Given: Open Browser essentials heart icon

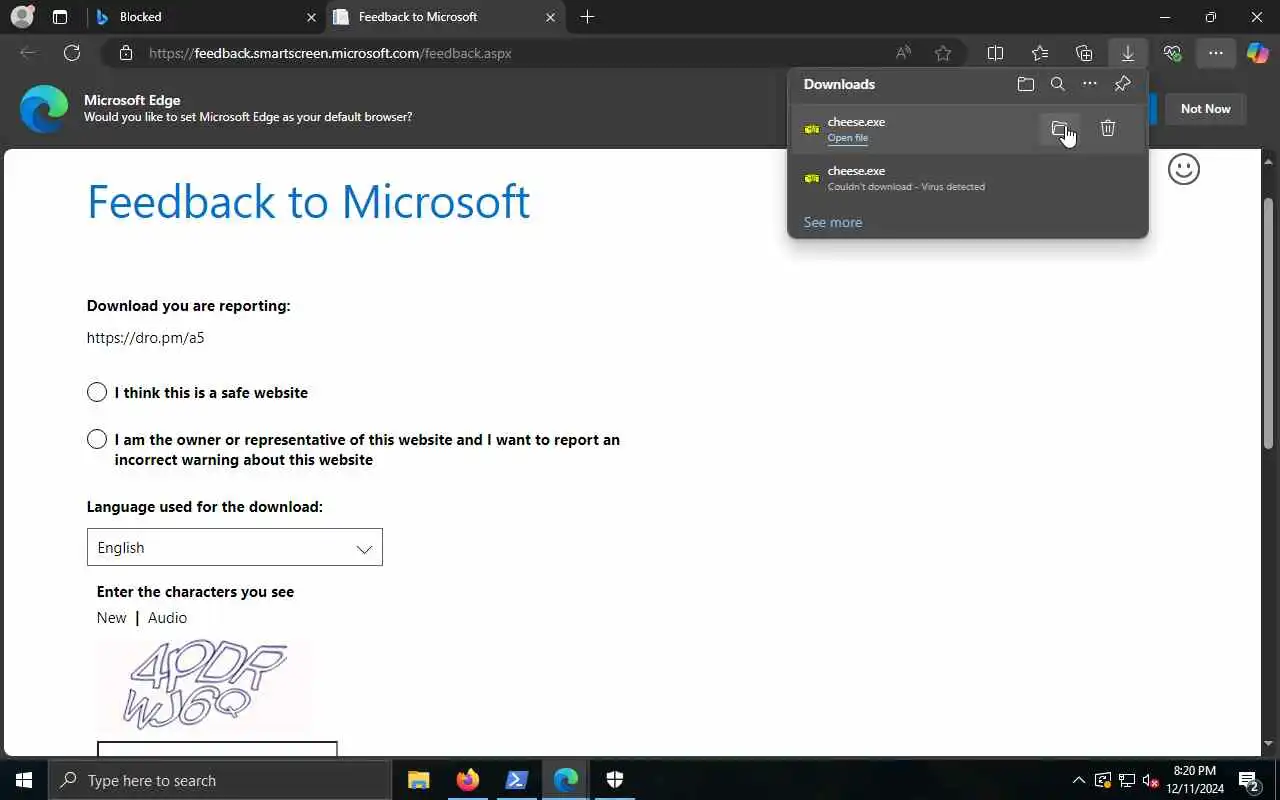Looking at the screenshot, I should tap(1172, 53).
